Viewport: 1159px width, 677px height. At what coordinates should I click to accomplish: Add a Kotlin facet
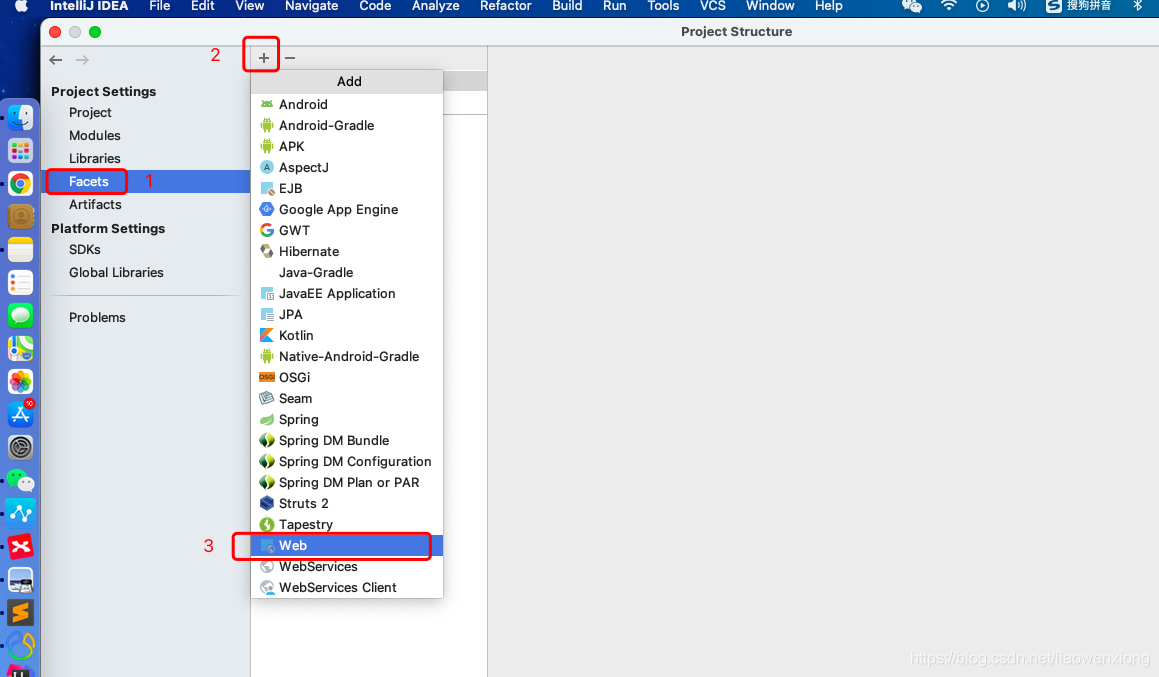pos(347,336)
